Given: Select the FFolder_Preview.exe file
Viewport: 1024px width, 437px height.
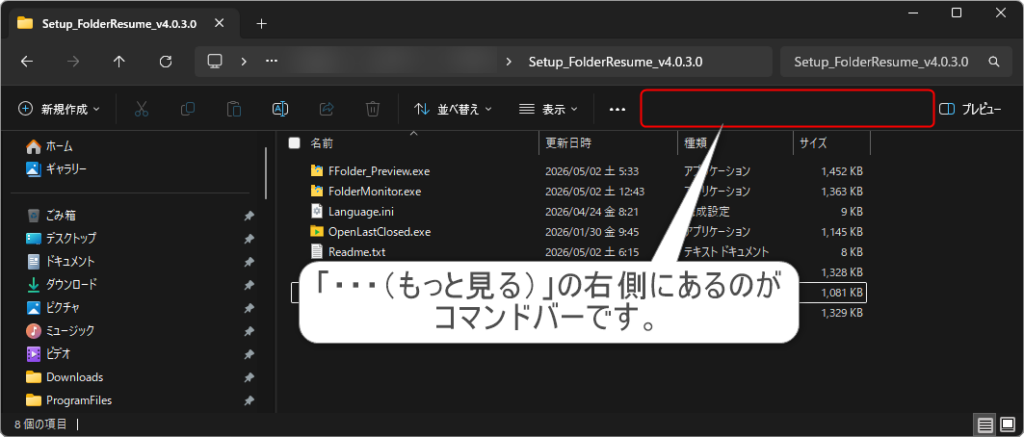Looking at the screenshot, I should [x=379, y=171].
